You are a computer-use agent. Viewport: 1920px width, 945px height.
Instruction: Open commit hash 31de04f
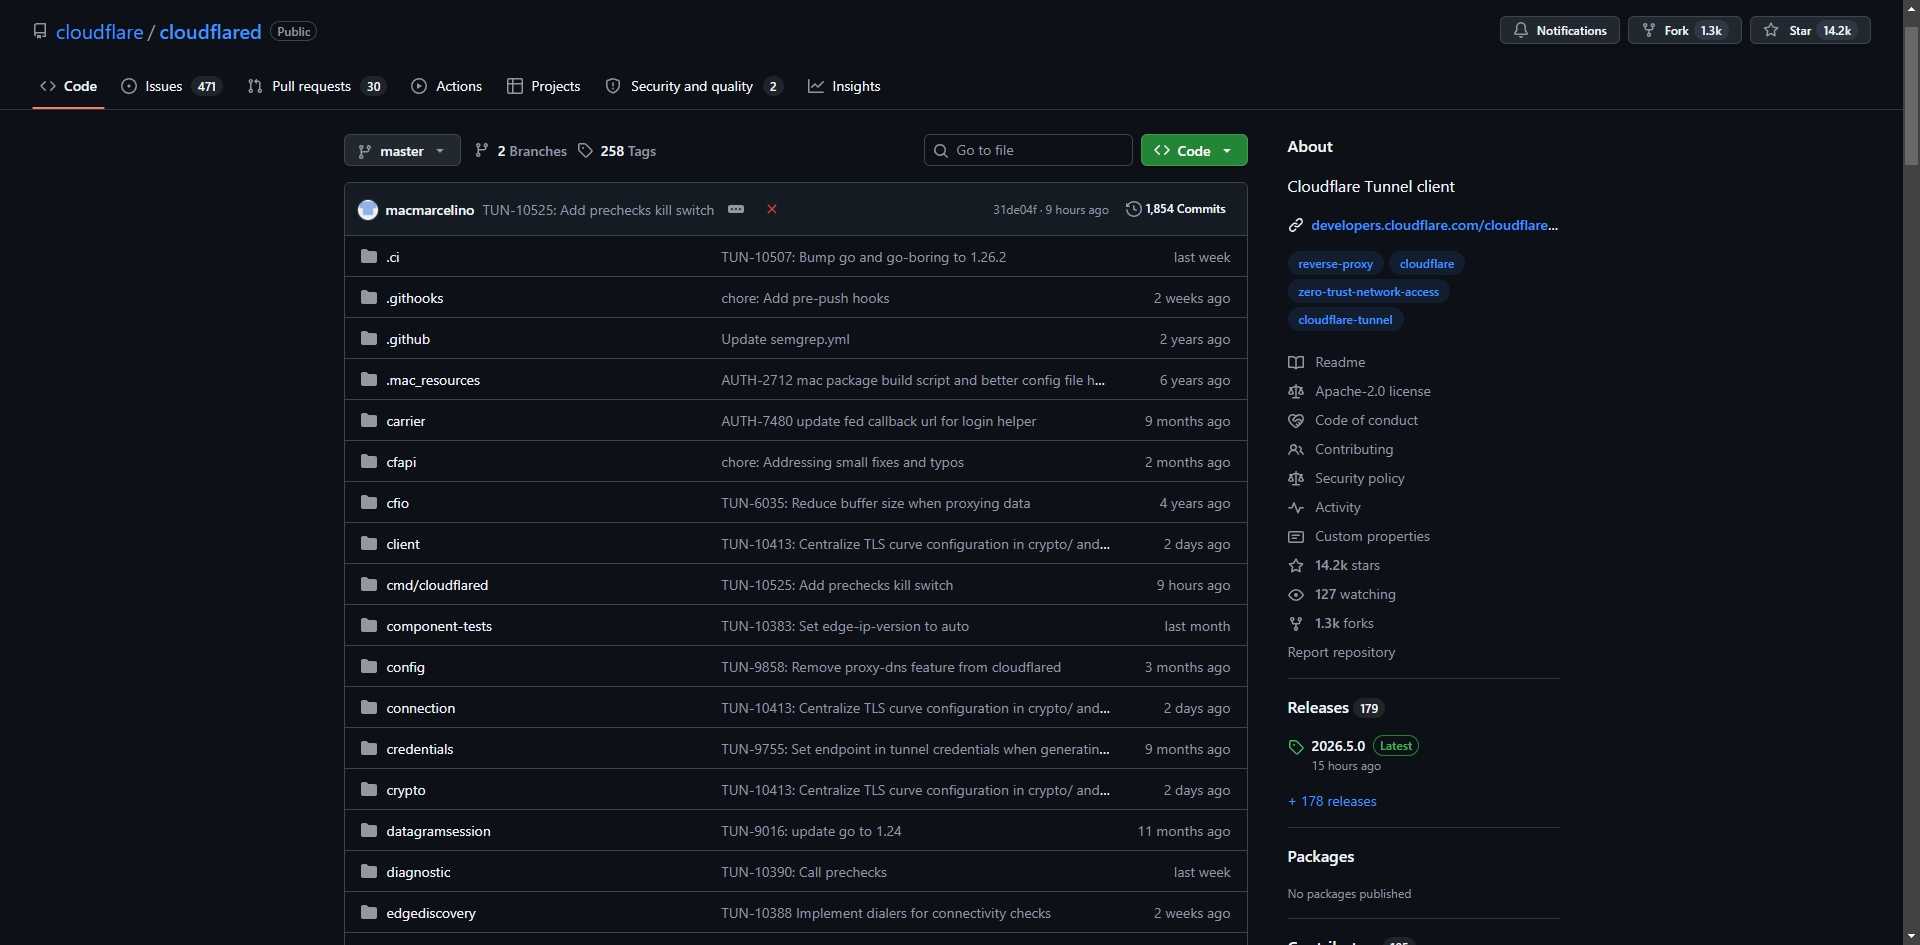pos(1014,210)
